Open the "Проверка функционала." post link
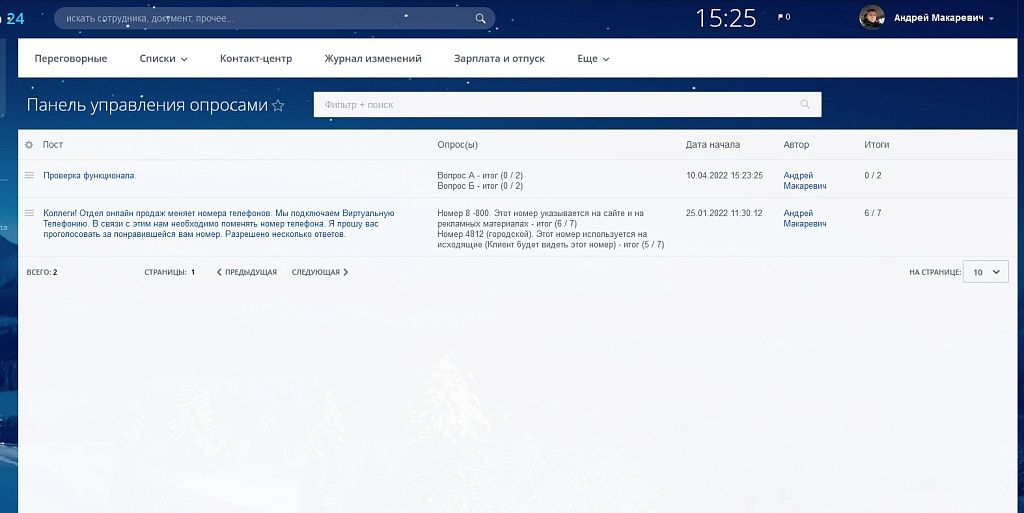Viewport: 1024px width, 513px height. pos(89,175)
